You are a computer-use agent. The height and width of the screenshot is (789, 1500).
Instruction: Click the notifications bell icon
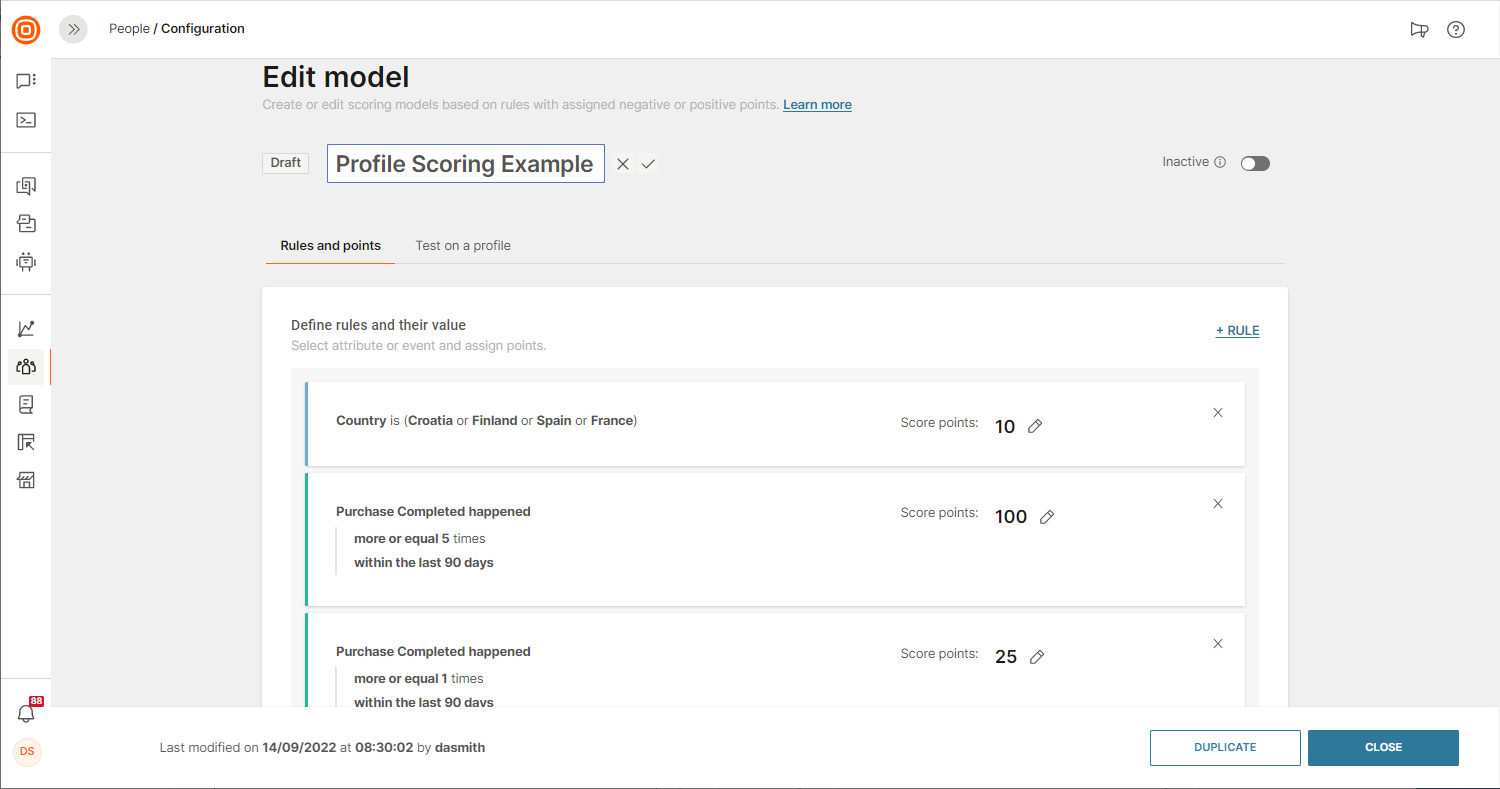coord(26,713)
